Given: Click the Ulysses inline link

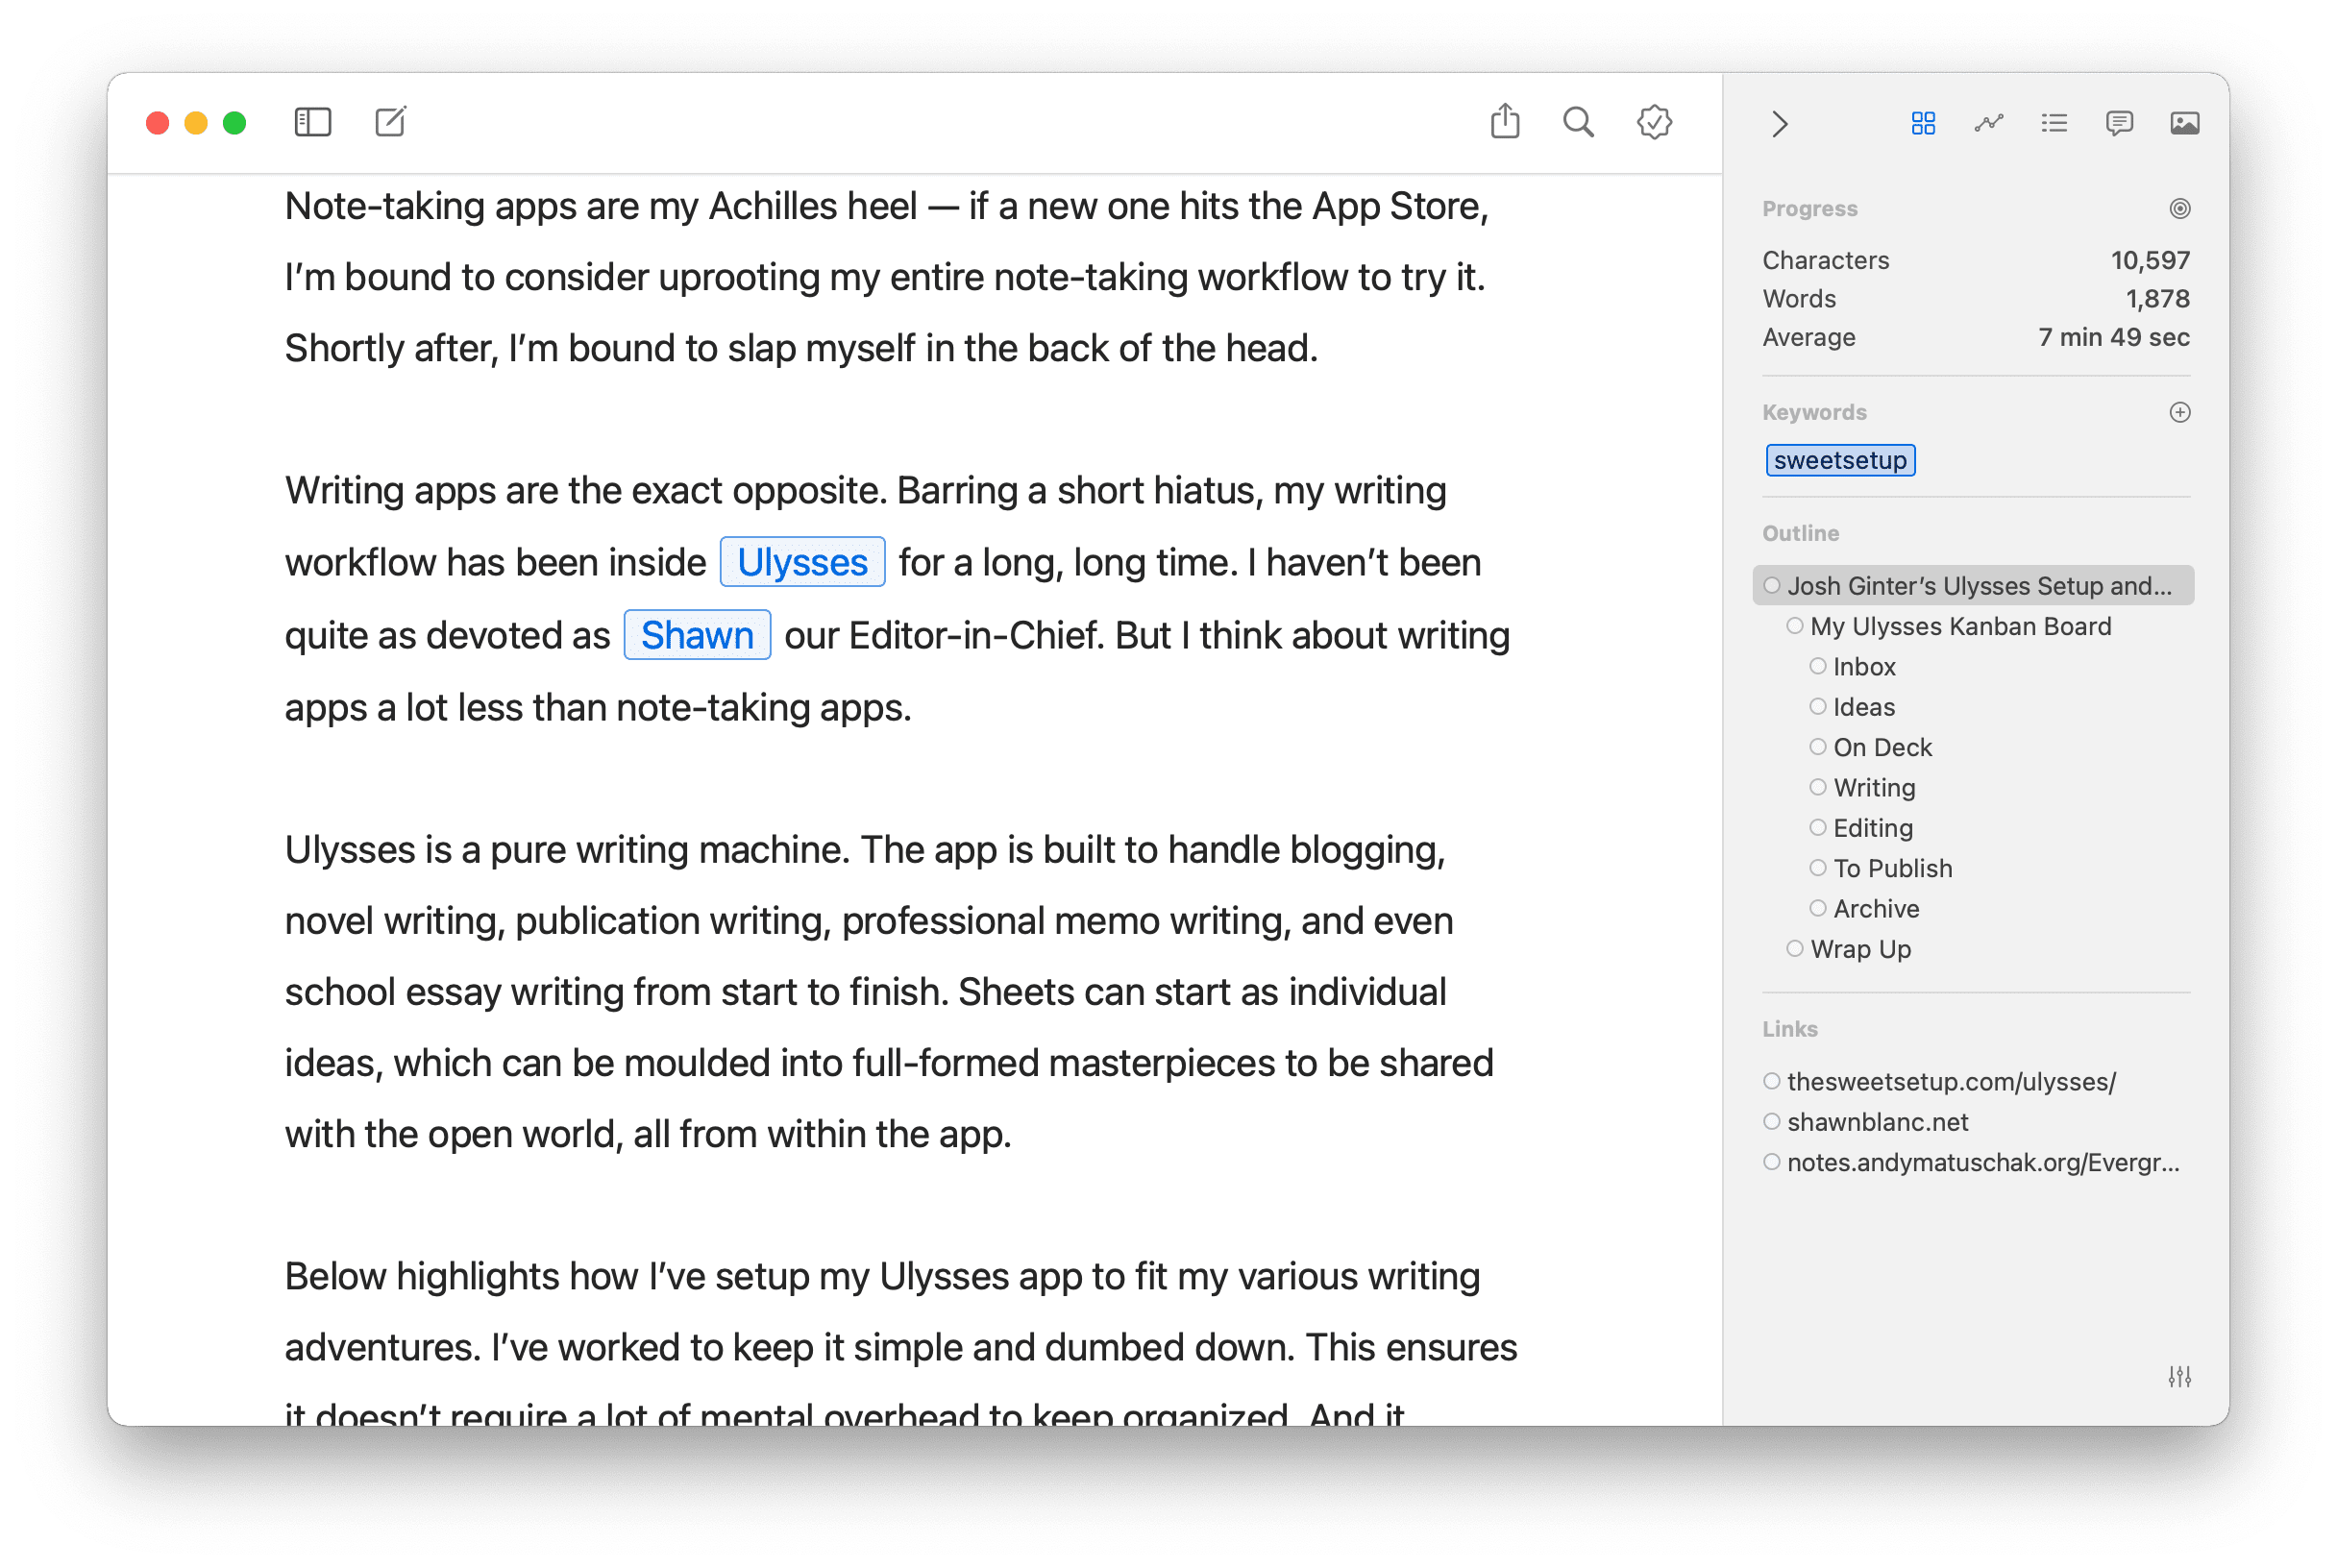Looking at the screenshot, I should tap(802, 562).
